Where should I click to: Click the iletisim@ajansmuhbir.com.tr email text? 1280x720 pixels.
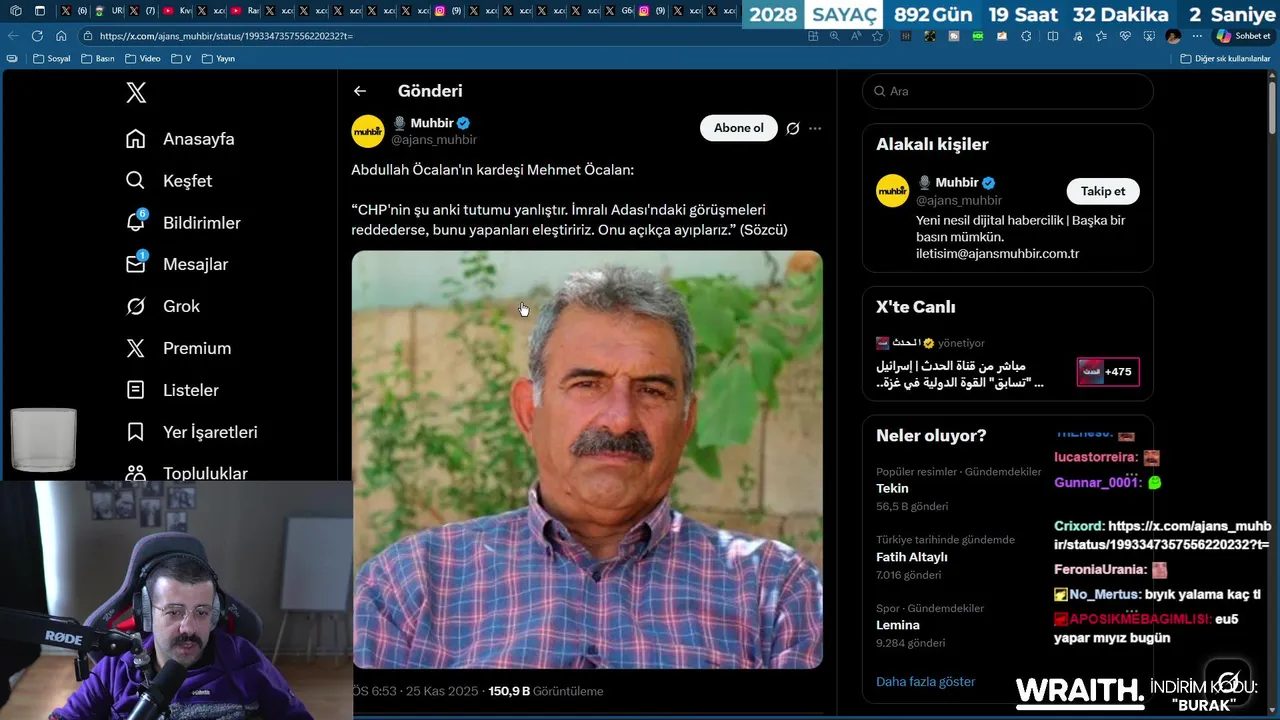point(997,254)
